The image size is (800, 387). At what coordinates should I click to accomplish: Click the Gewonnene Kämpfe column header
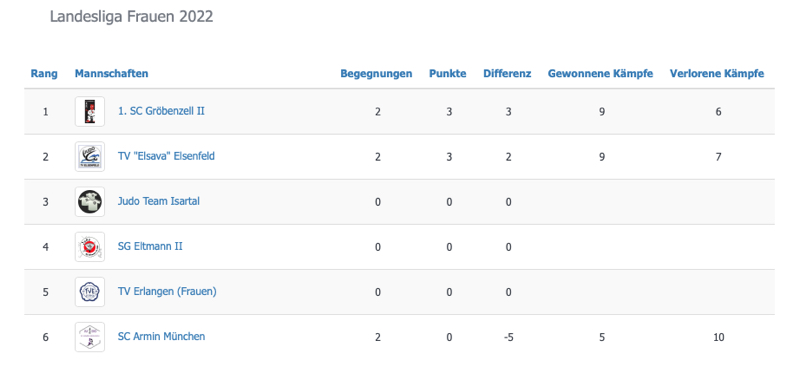(601, 73)
